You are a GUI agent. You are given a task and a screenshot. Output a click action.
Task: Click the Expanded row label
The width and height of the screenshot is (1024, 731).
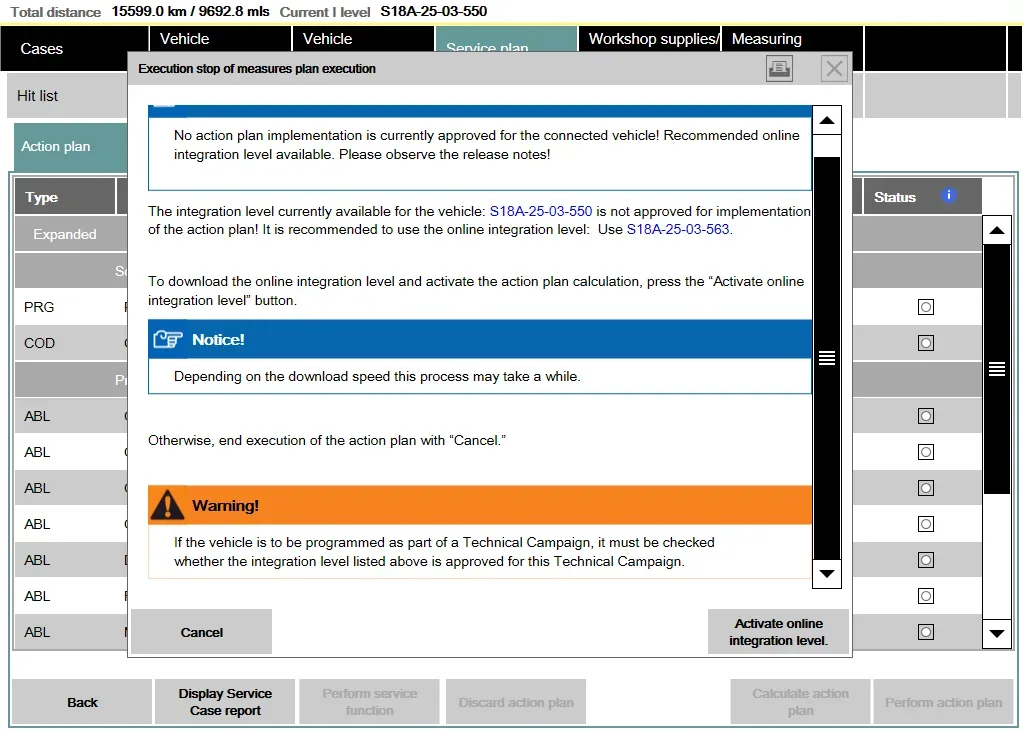coord(65,234)
